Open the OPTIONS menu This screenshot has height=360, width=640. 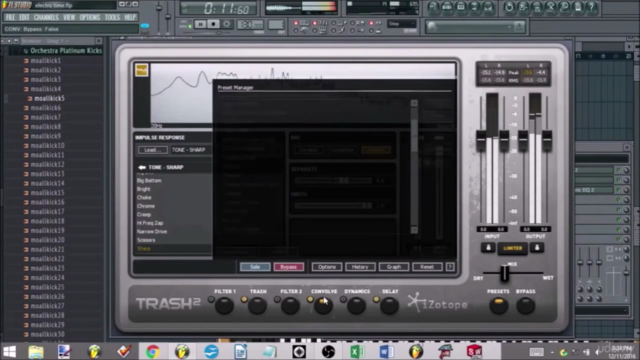pyautogui.click(x=90, y=17)
